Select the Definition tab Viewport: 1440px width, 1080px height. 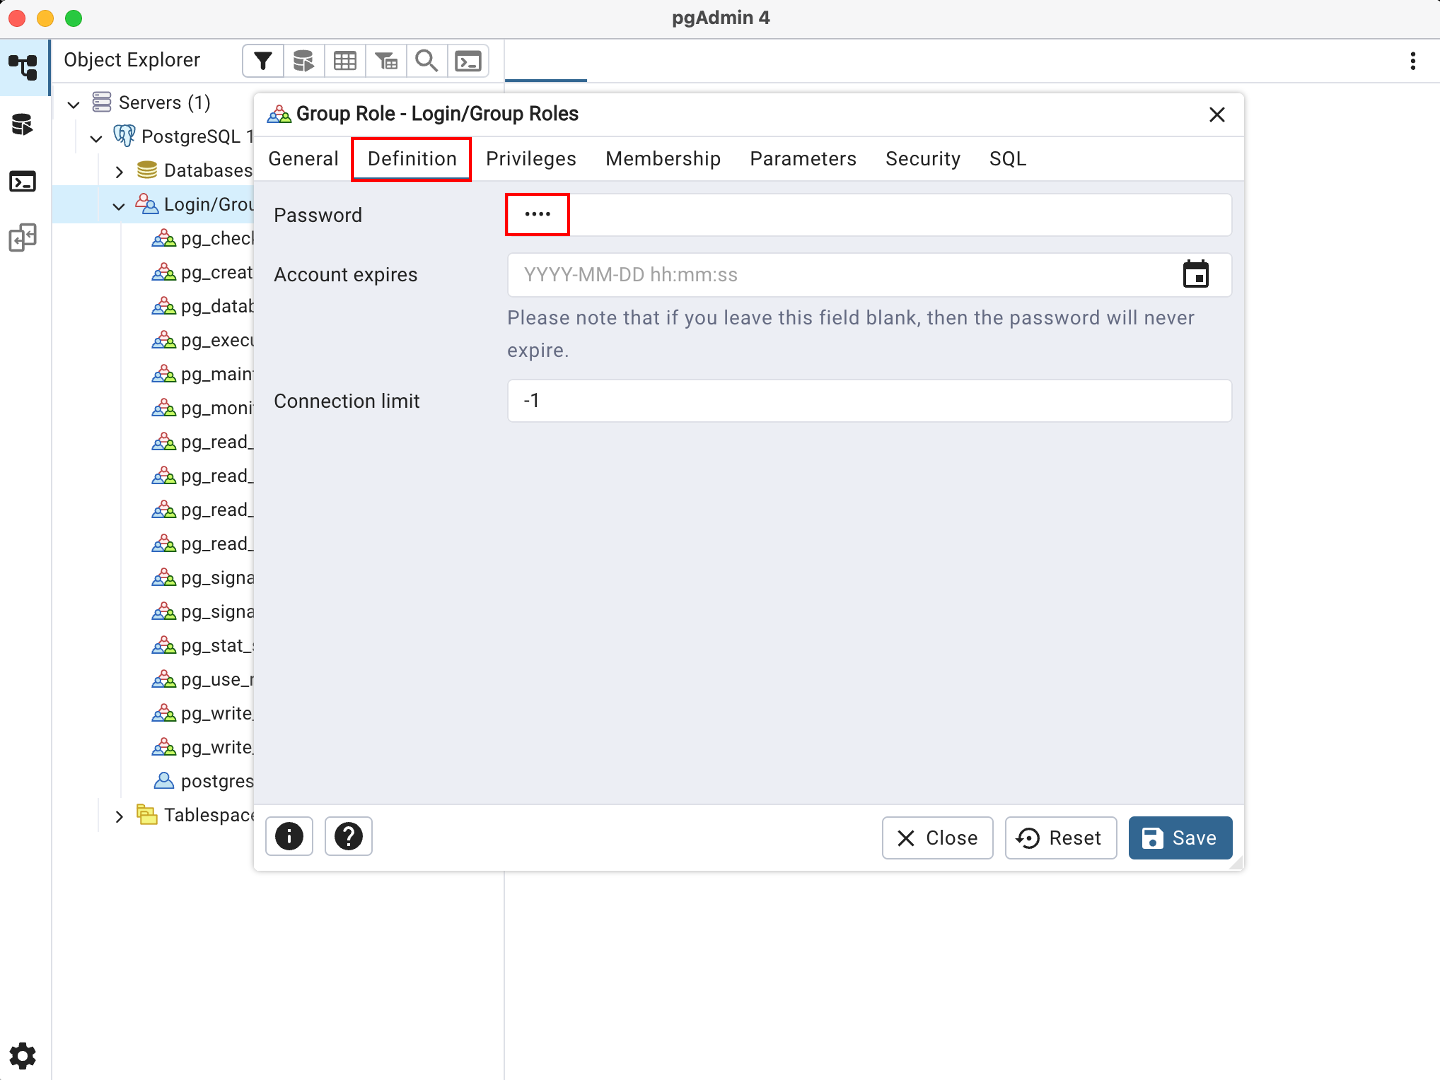[x=412, y=159]
